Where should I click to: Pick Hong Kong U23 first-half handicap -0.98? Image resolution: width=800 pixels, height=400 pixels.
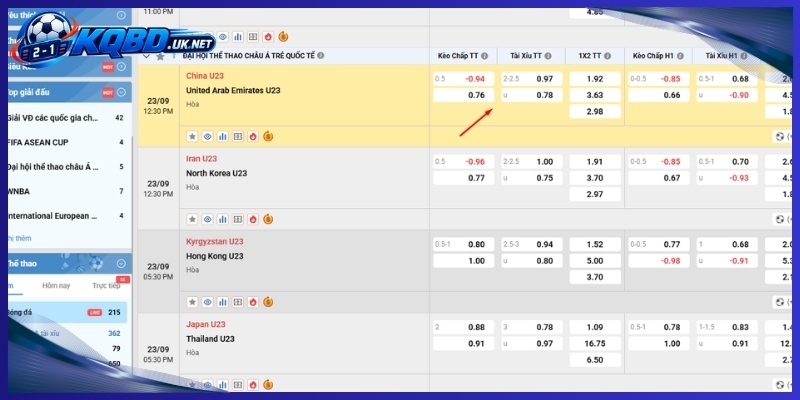(659, 261)
